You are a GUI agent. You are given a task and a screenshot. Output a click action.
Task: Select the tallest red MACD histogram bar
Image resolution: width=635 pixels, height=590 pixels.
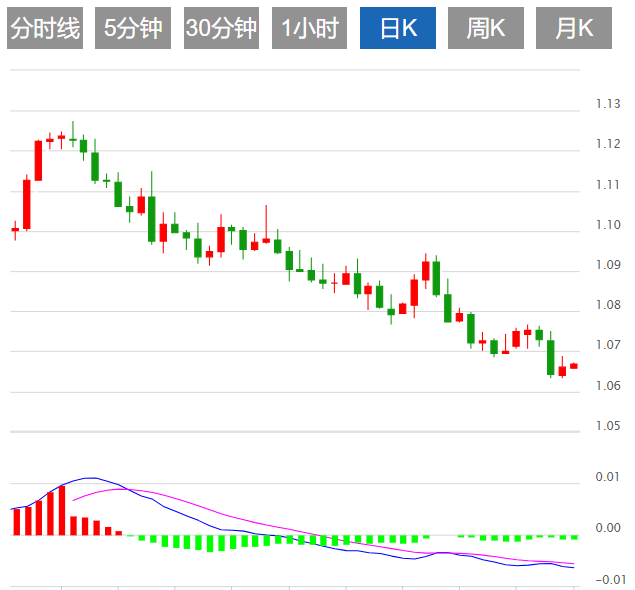(x=62, y=510)
